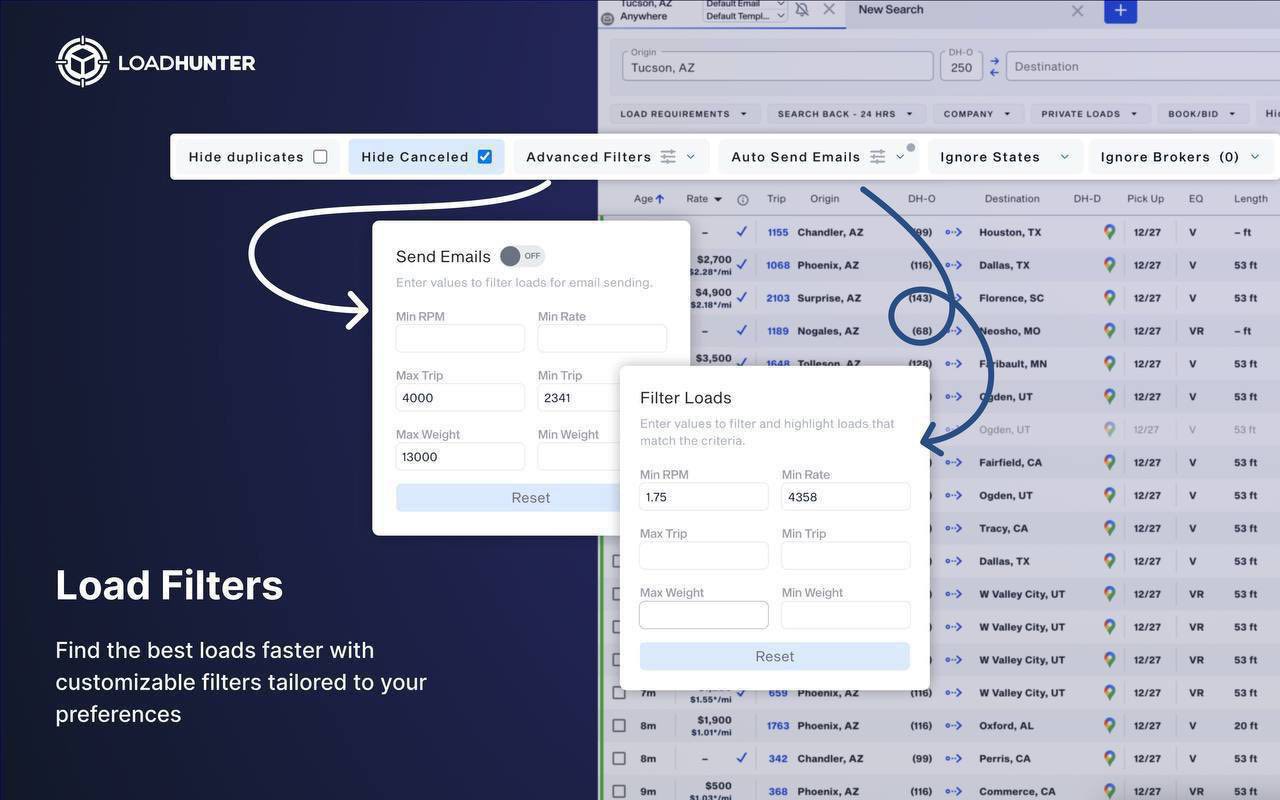This screenshot has width=1280, height=800.
Task: Click the Min RPM field in Filter Loads
Action: point(703,497)
